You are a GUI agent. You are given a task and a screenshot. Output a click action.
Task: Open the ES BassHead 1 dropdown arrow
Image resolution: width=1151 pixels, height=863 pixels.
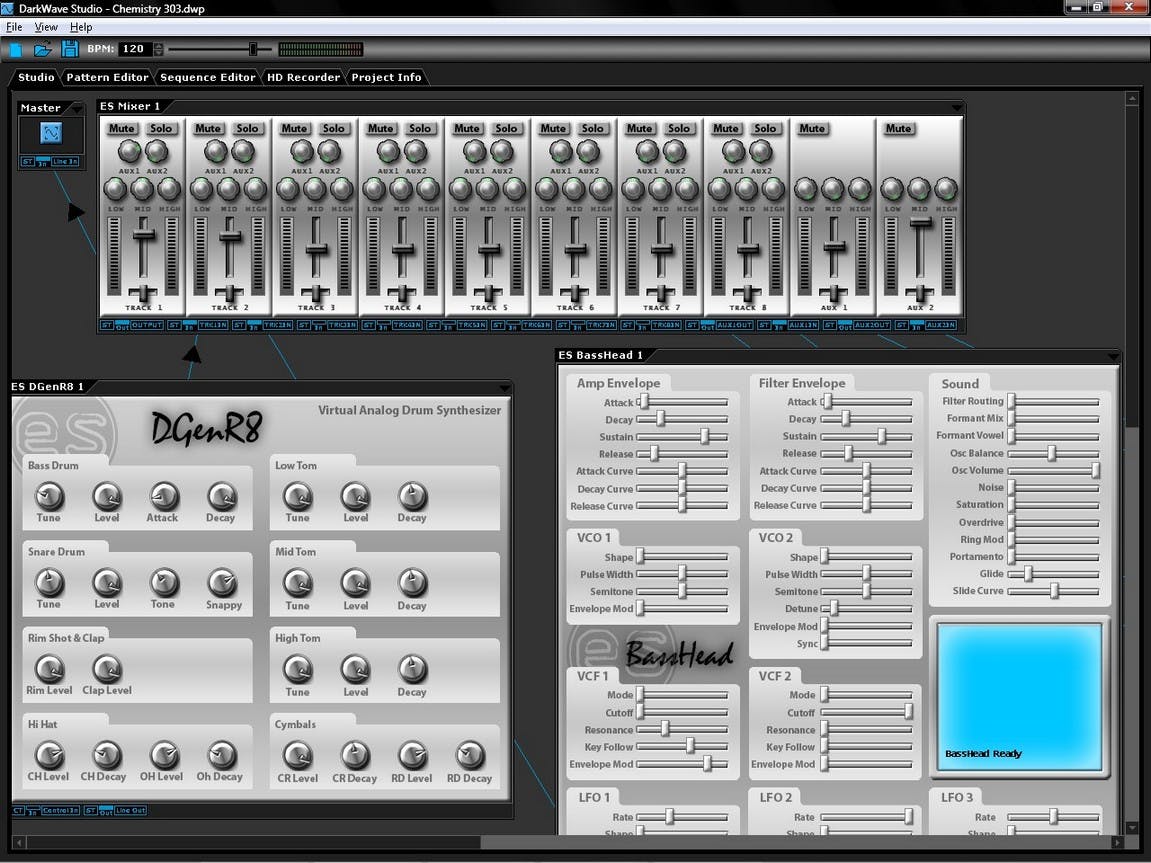[1114, 356]
